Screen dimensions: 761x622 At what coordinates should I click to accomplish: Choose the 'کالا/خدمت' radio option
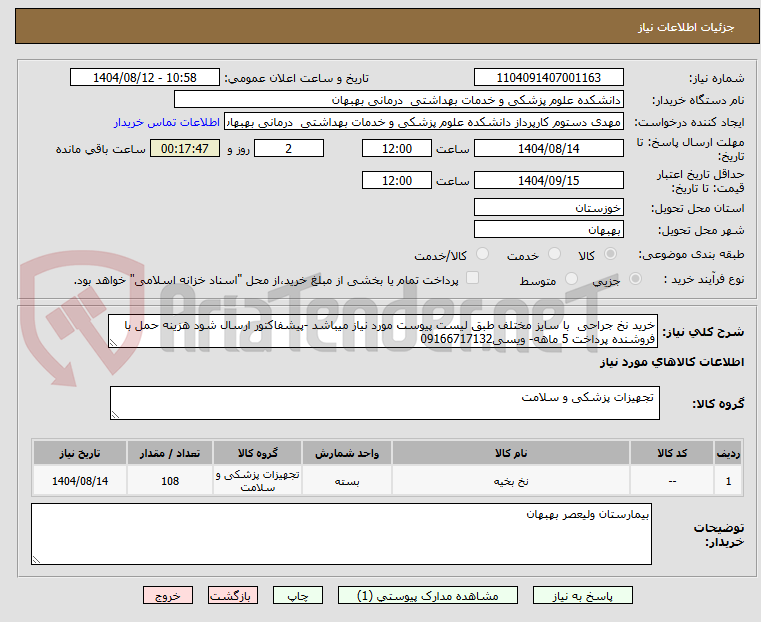point(482,255)
